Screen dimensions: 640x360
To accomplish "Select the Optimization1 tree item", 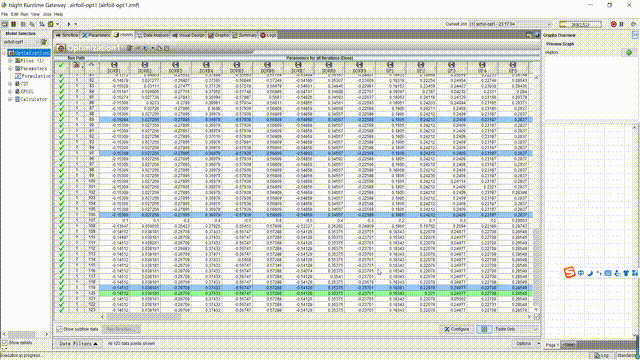I will pos(29,53).
